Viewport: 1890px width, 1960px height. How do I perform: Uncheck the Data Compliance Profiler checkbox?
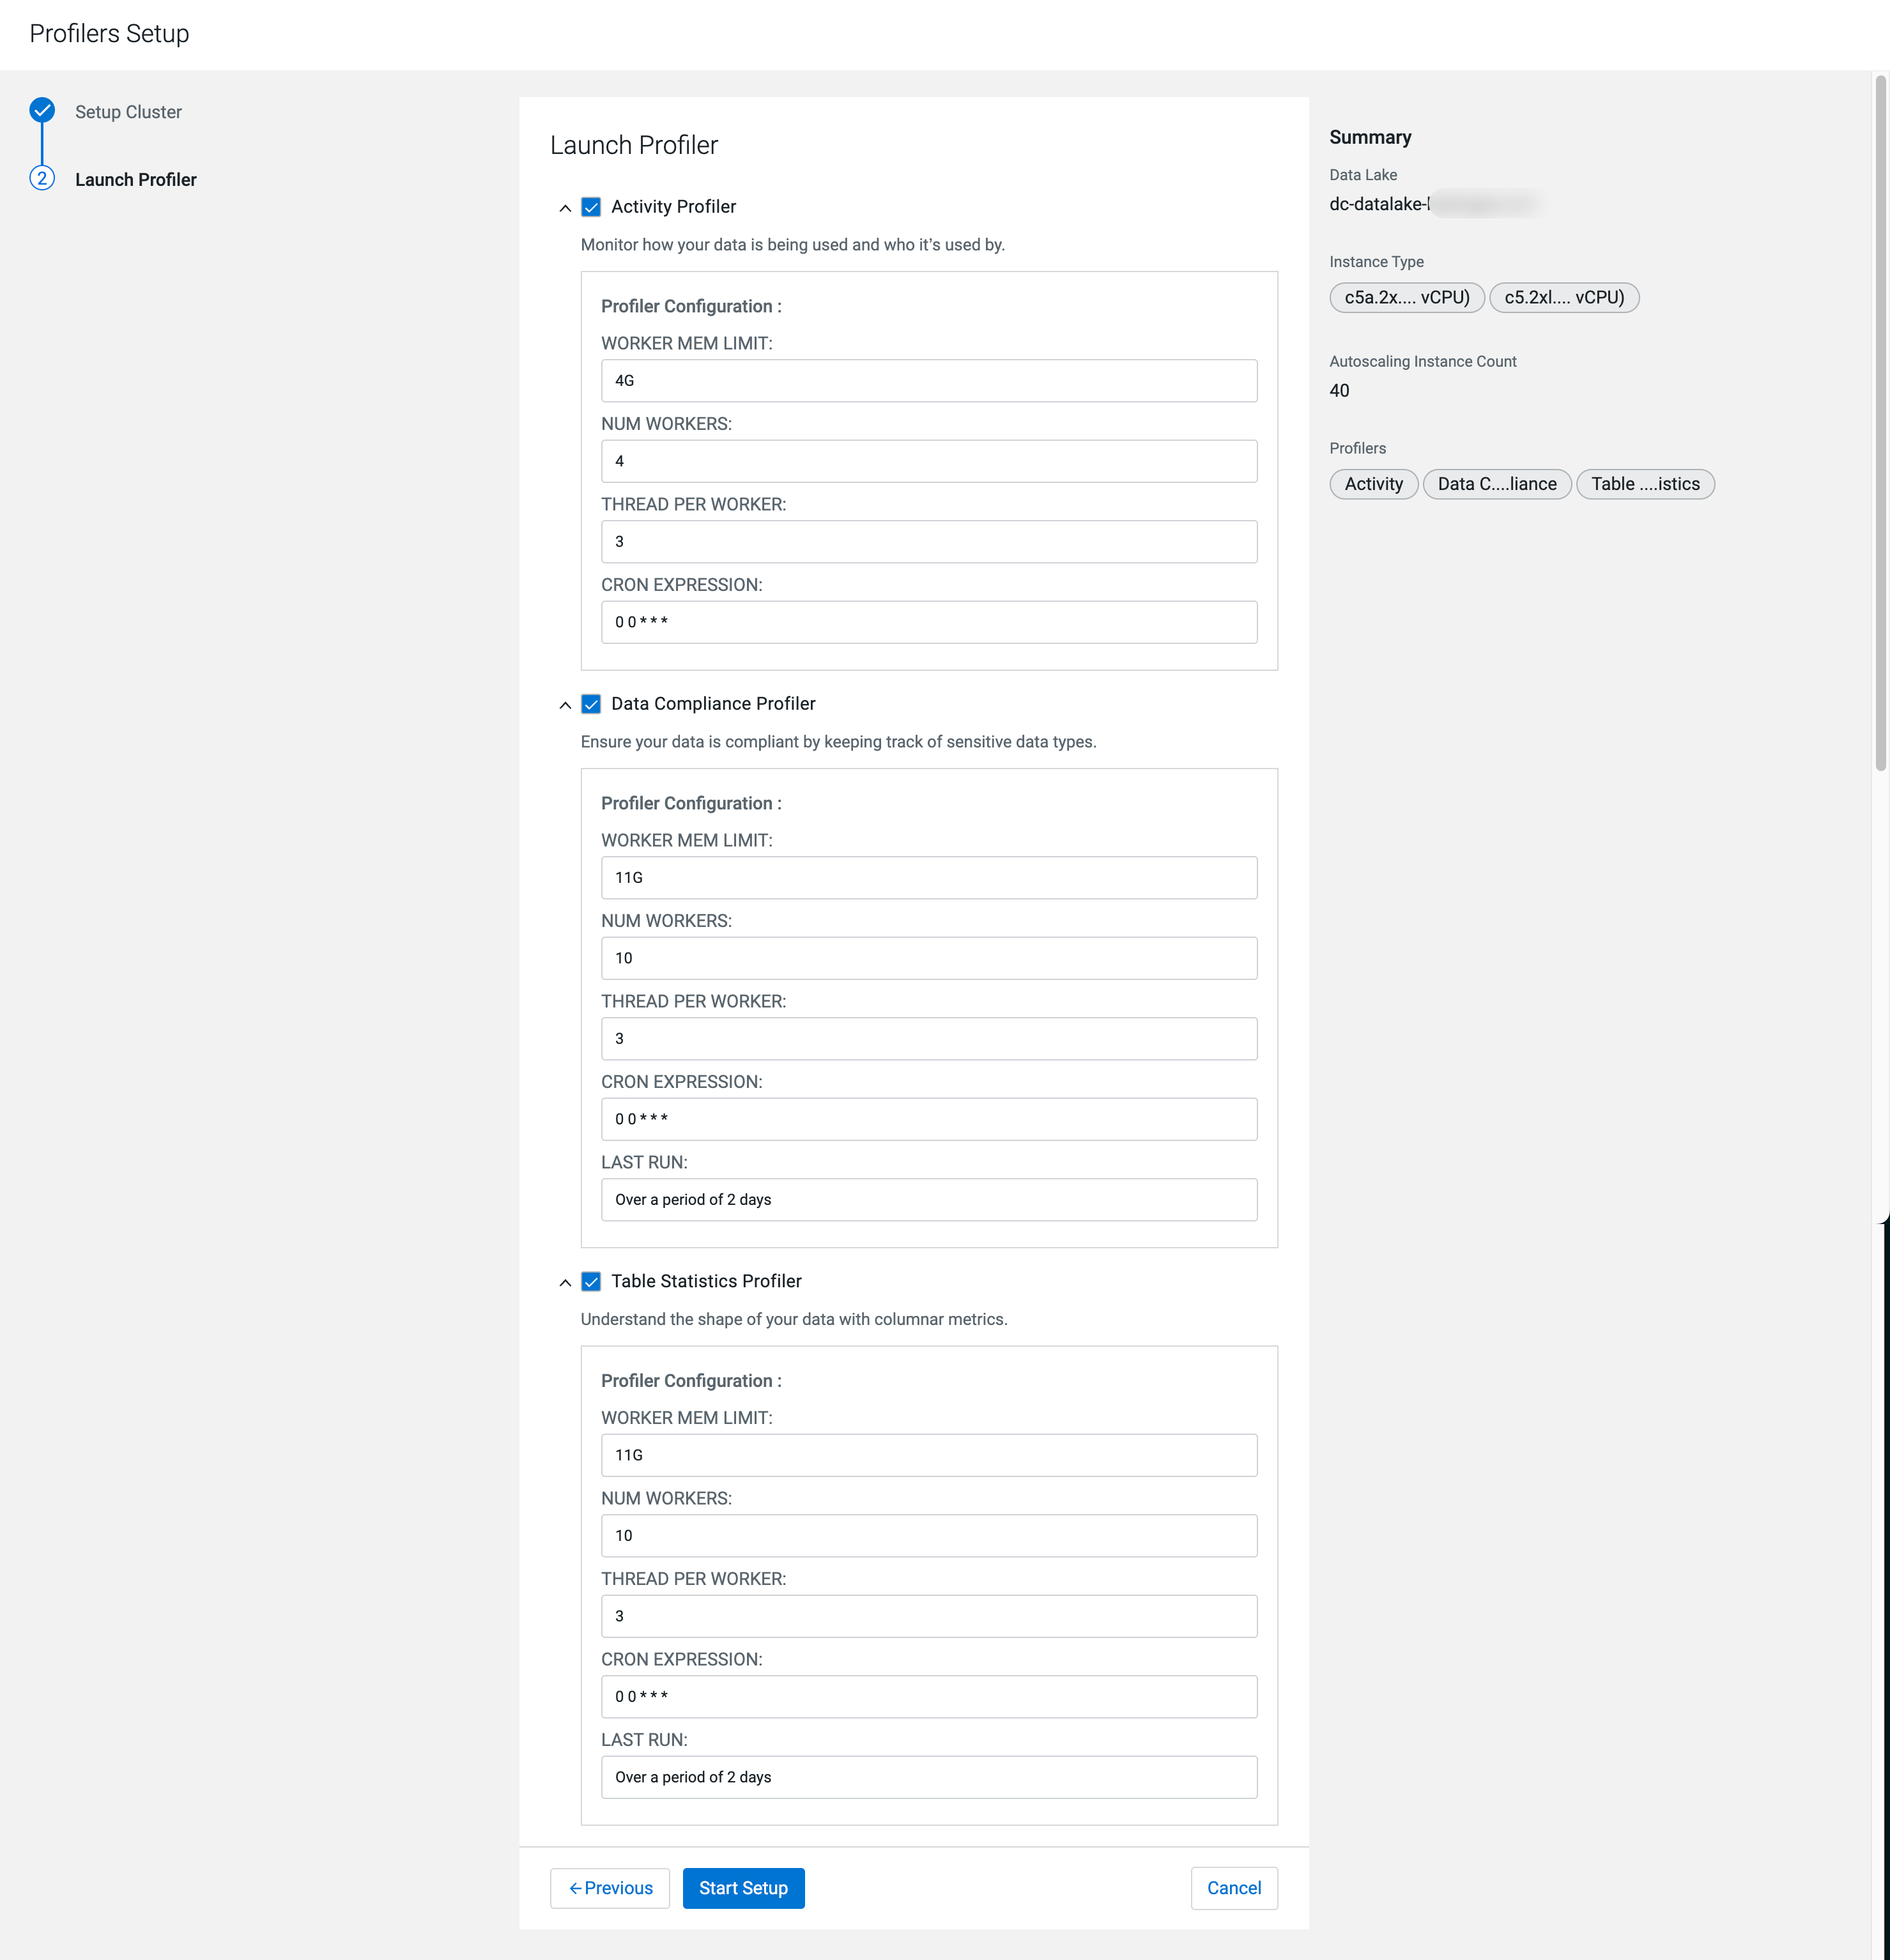[x=591, y=704]
